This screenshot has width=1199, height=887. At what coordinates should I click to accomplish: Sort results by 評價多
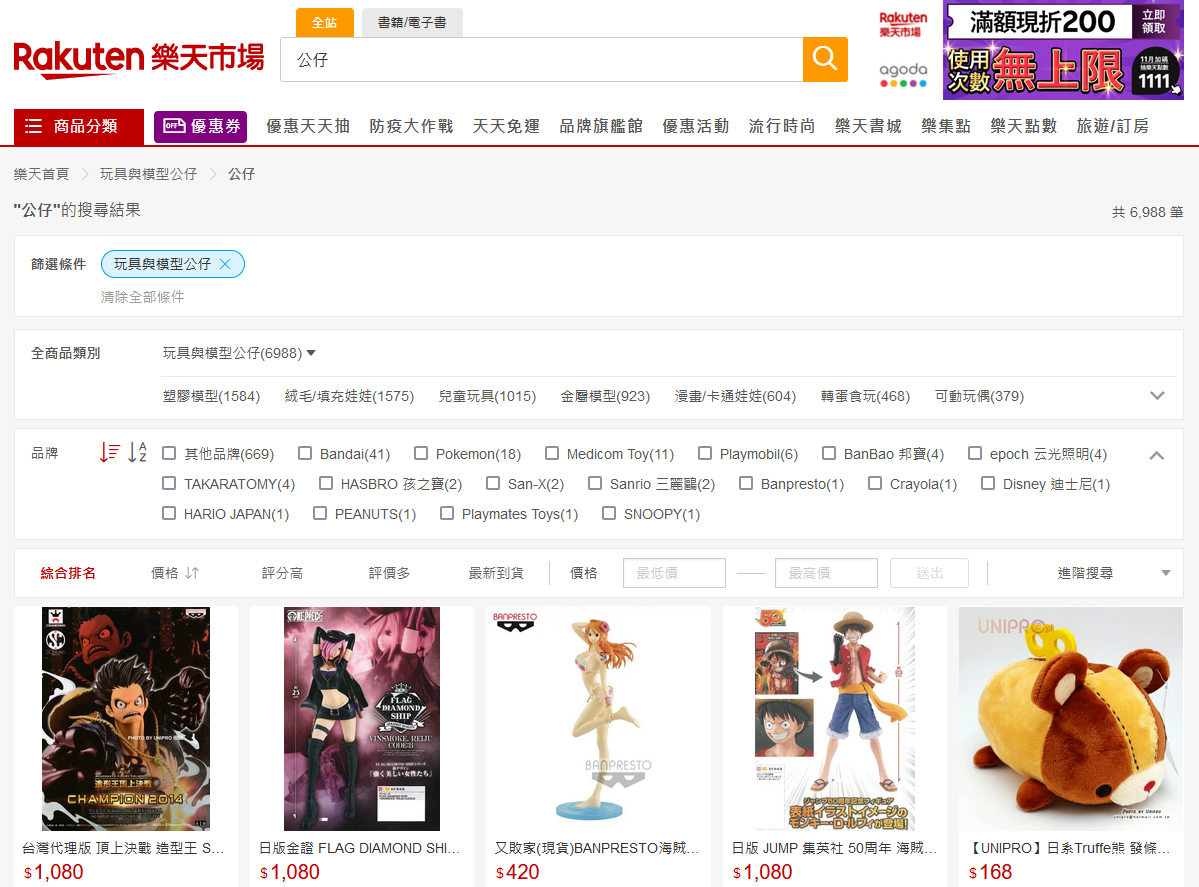pos(389,573)
